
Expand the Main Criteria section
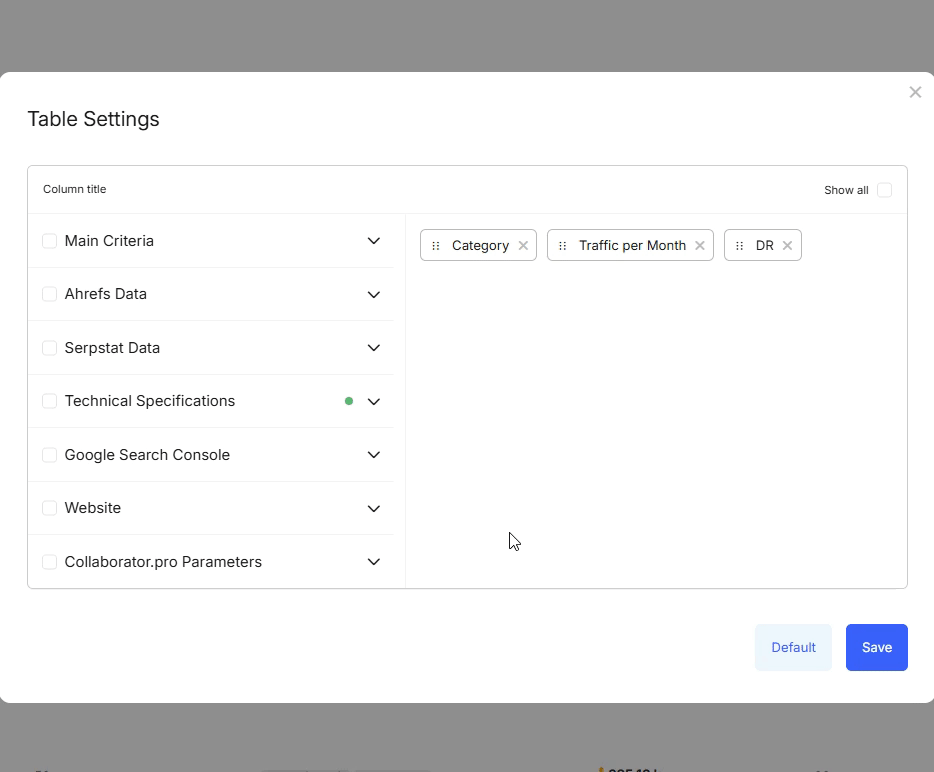click(x=373, y=240)
